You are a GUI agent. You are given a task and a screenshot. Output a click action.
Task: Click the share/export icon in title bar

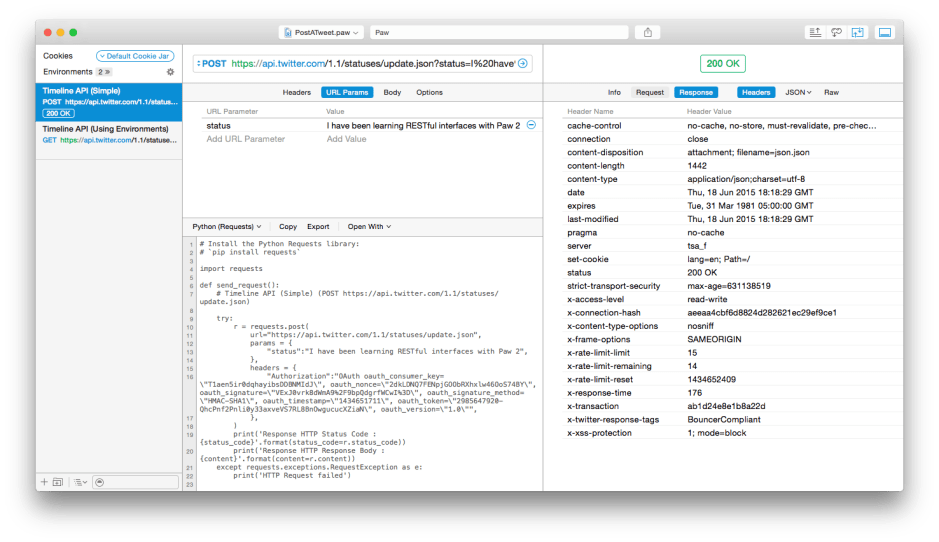pos(647,32)
